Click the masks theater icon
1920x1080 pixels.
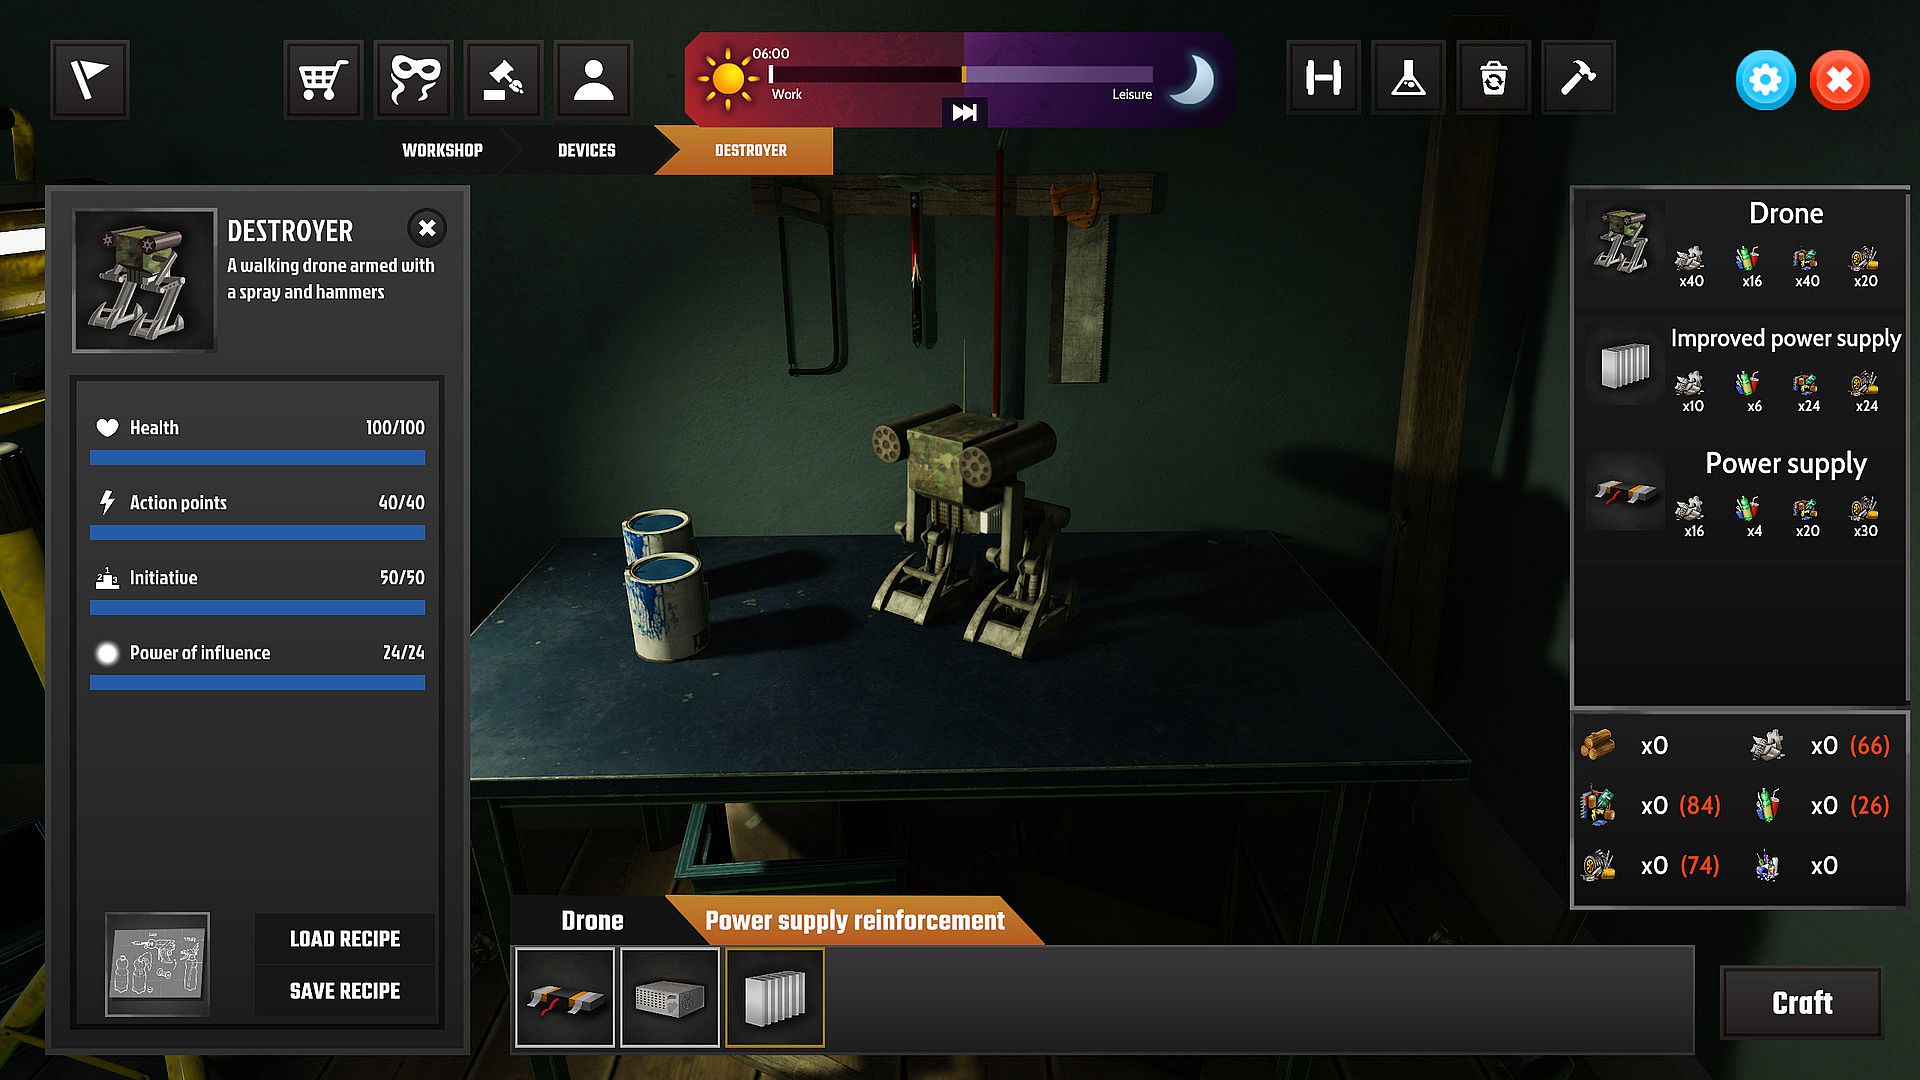[x=414, y=80]
